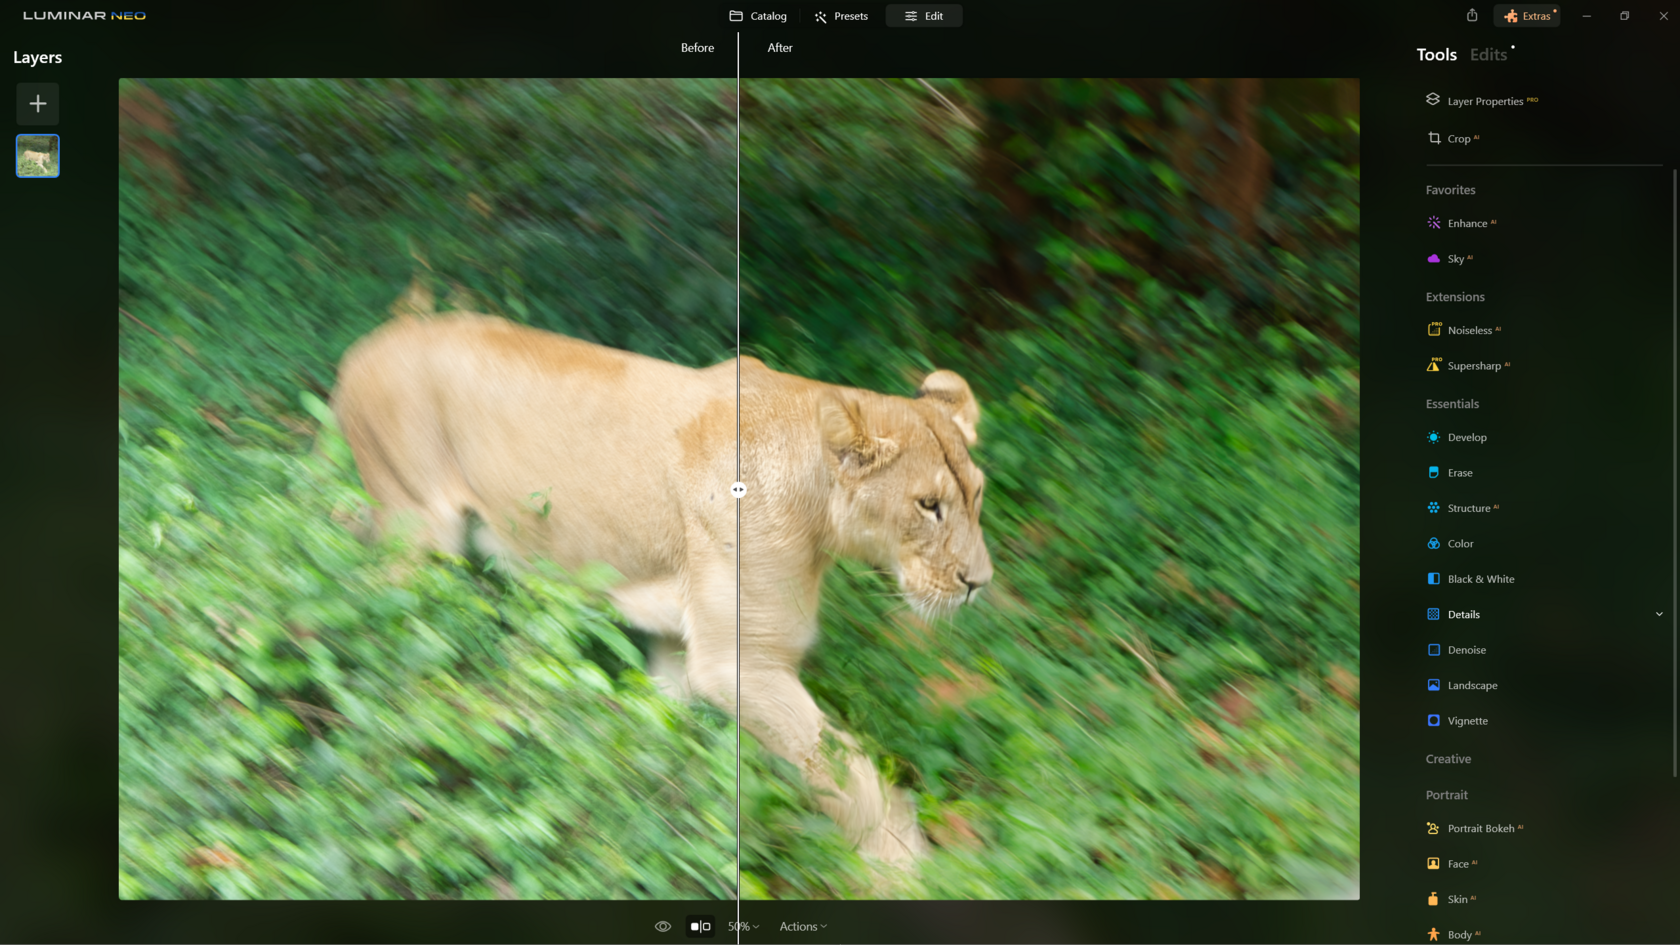Select the lion layer thumbnail
The height and width of the screenshot is (945, 1680).
coord(37,155)
